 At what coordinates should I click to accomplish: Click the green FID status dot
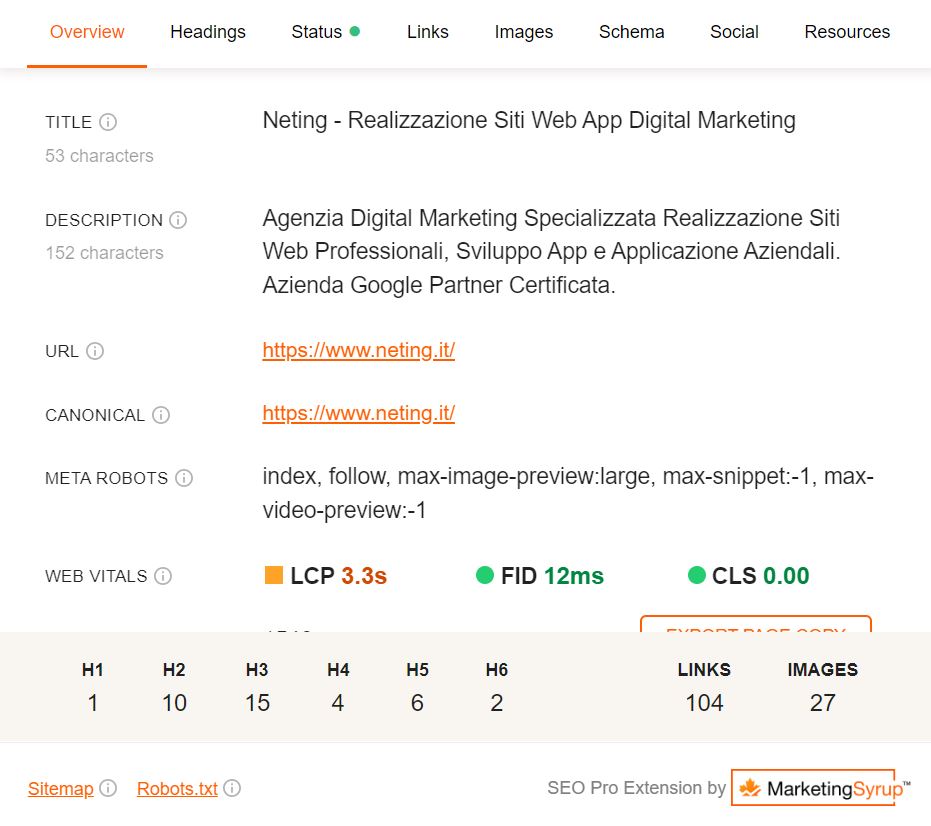(x=485, y=575)
